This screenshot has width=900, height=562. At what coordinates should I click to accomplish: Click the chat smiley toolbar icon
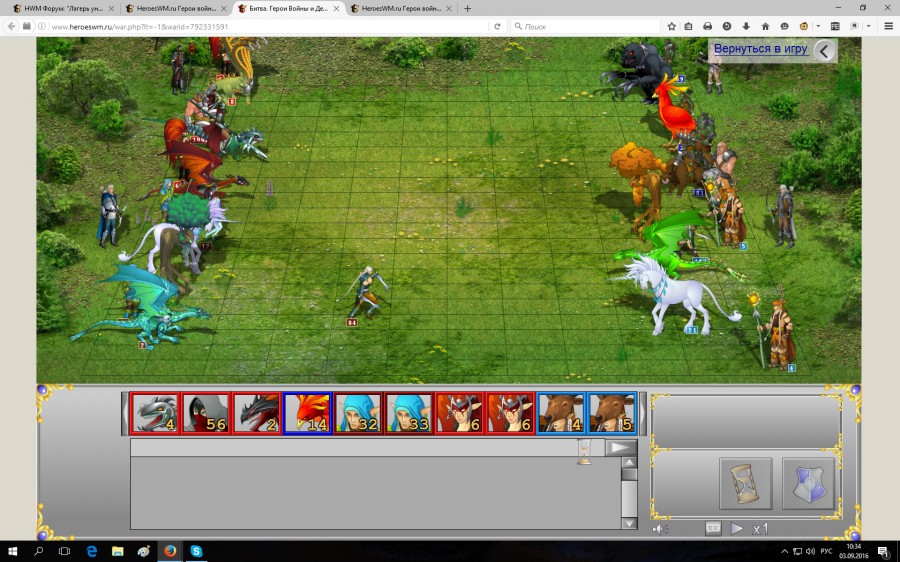784,26
